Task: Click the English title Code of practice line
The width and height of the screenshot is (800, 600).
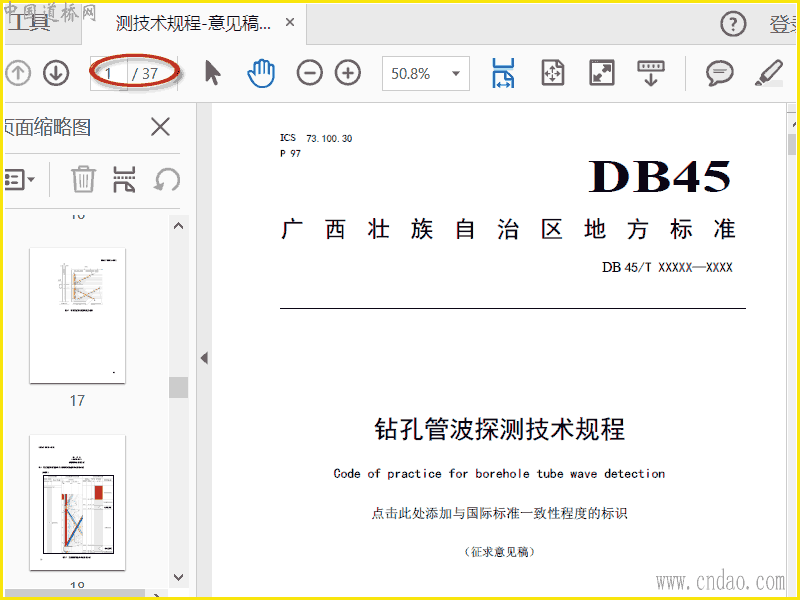Action: point(499,474)
